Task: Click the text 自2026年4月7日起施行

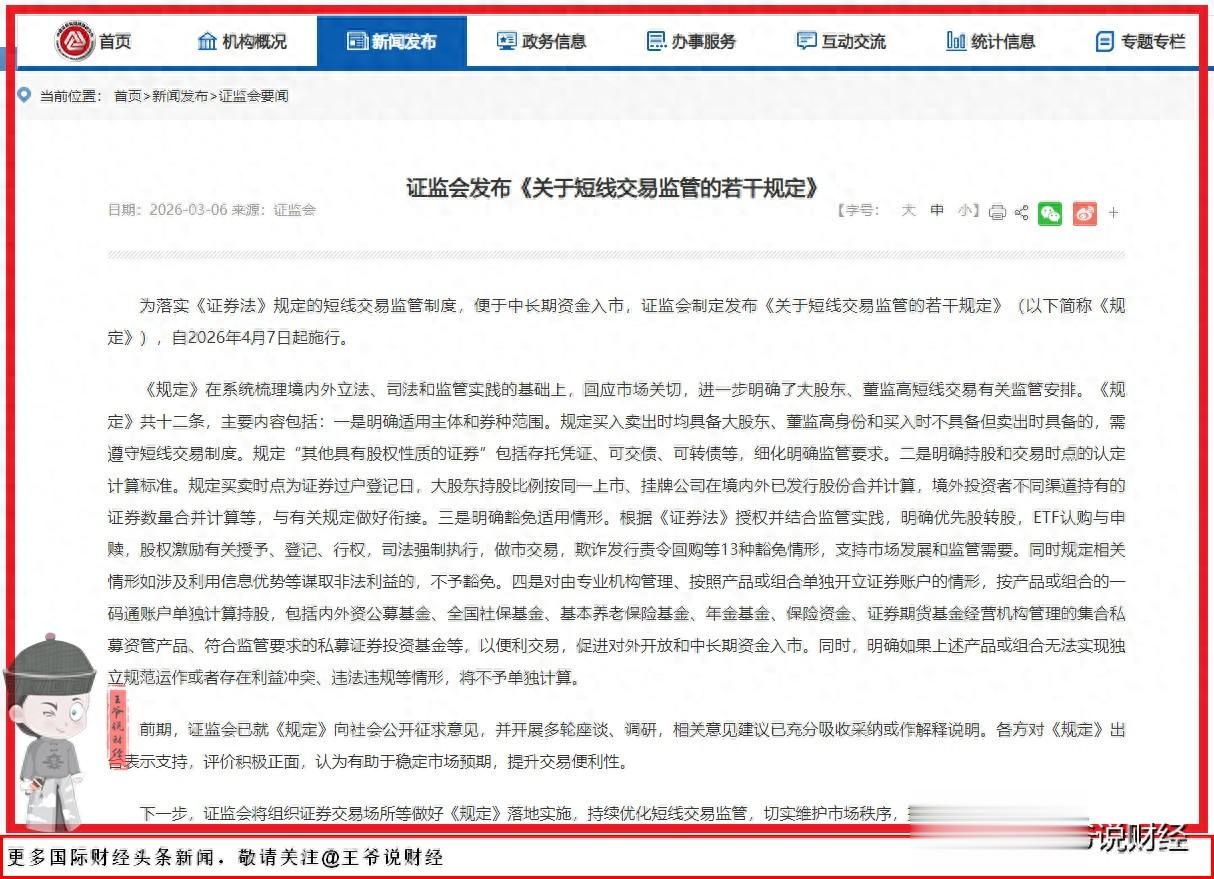Action: coord(259,338)
